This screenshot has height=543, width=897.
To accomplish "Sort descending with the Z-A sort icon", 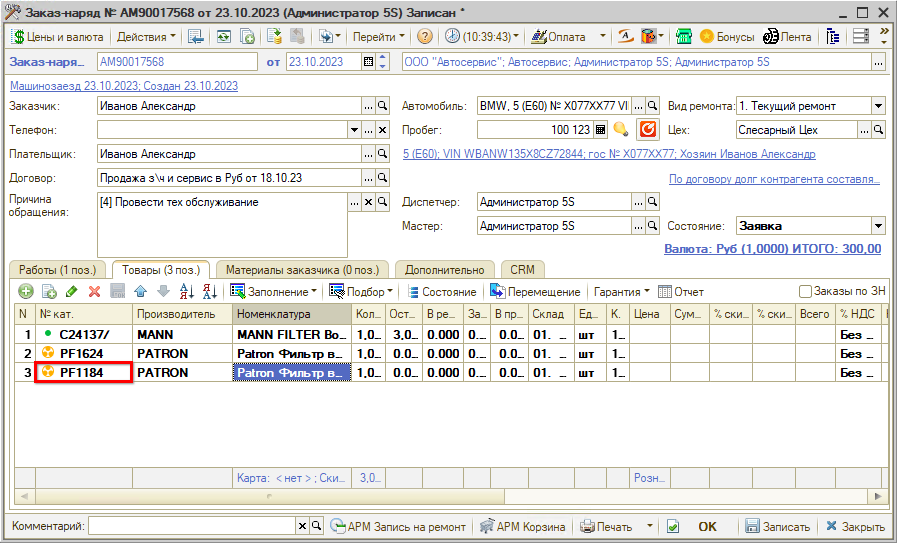I will pos(209,291).
